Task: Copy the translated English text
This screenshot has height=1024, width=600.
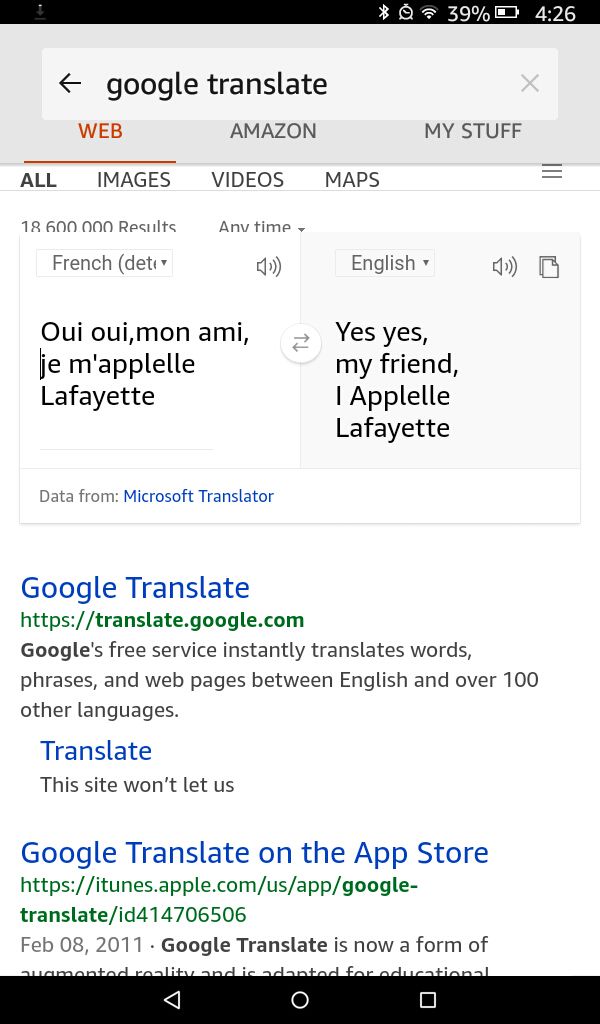Action: click(549, 266)
